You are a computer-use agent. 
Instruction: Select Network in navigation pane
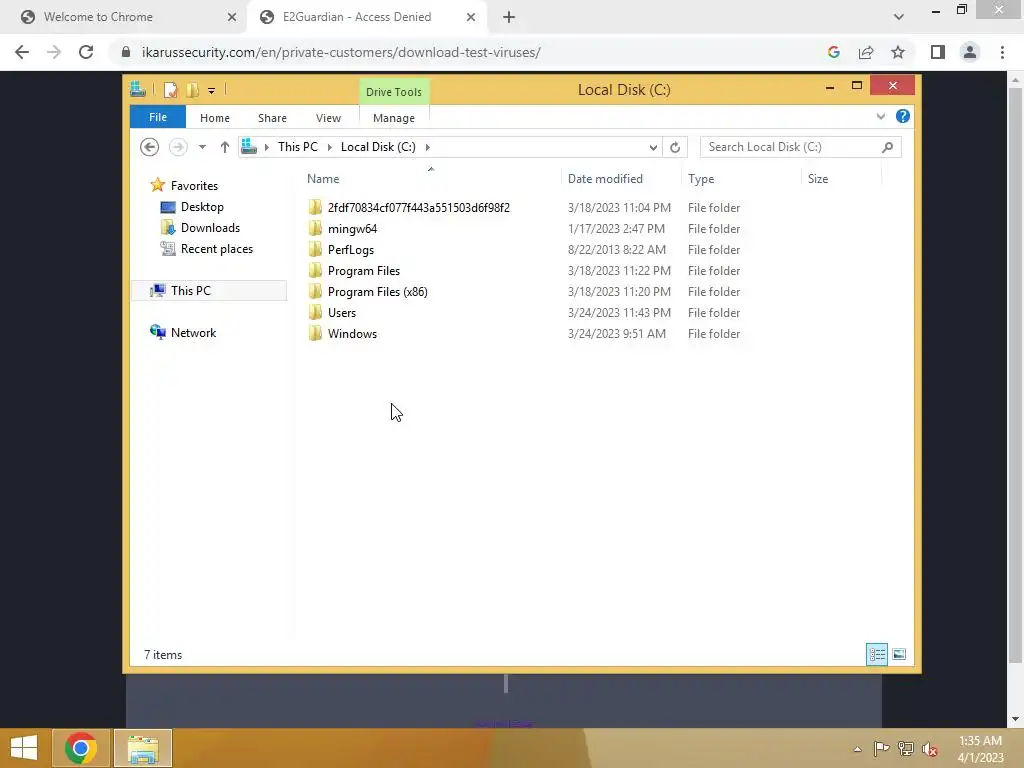[x=193, y=332]
